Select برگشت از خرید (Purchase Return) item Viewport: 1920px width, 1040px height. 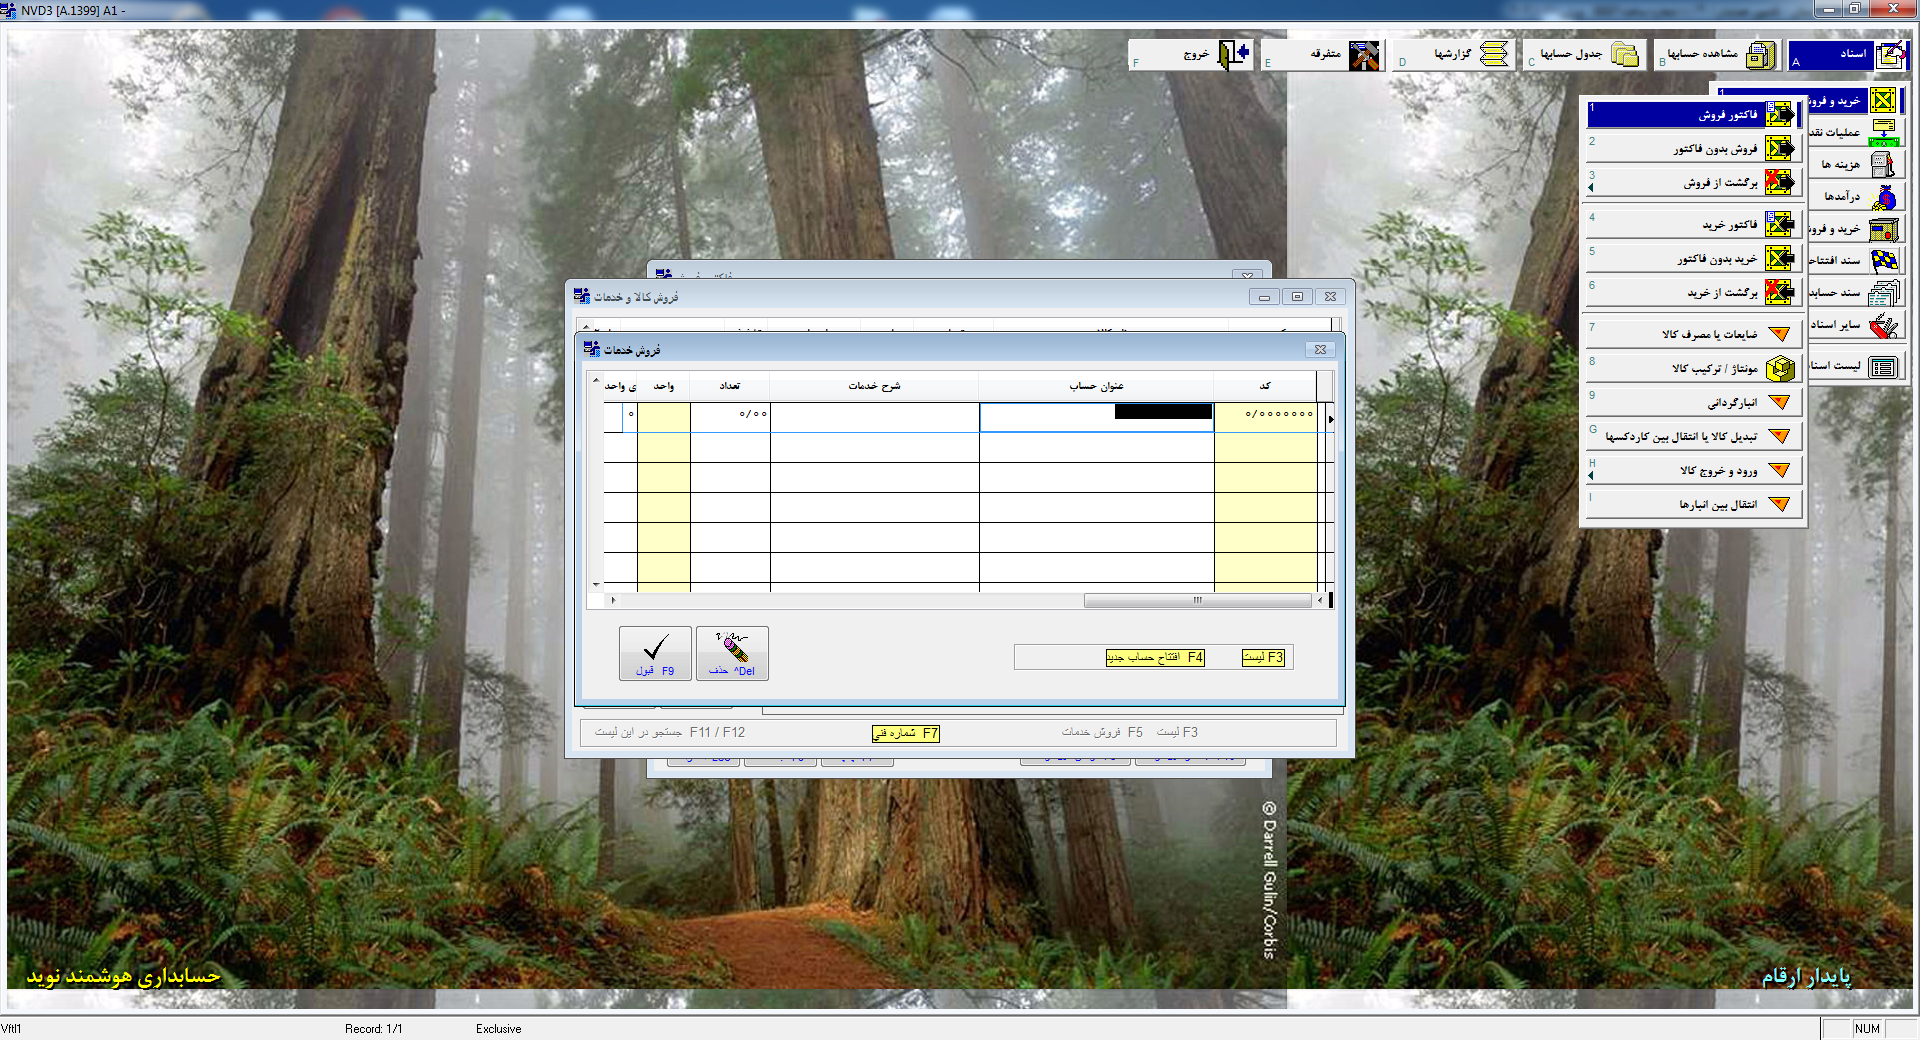click(1694, 293)
